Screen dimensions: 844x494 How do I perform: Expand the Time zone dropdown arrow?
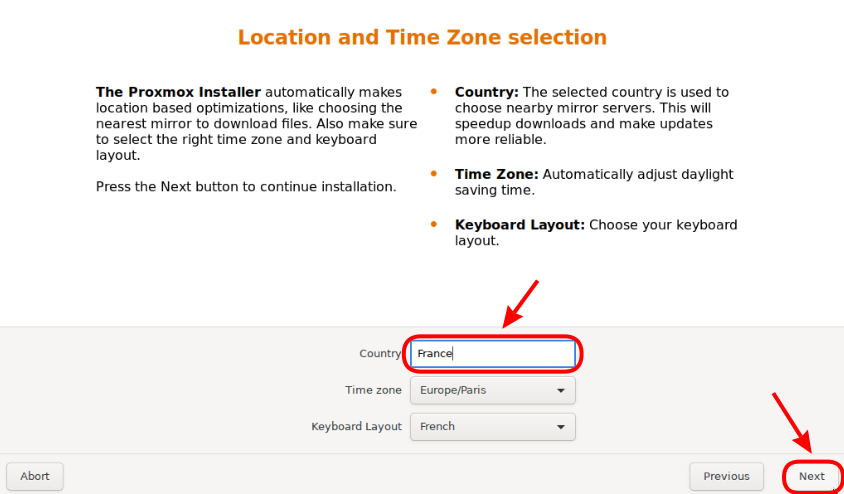pyautogui.click(x=561, y=390)
